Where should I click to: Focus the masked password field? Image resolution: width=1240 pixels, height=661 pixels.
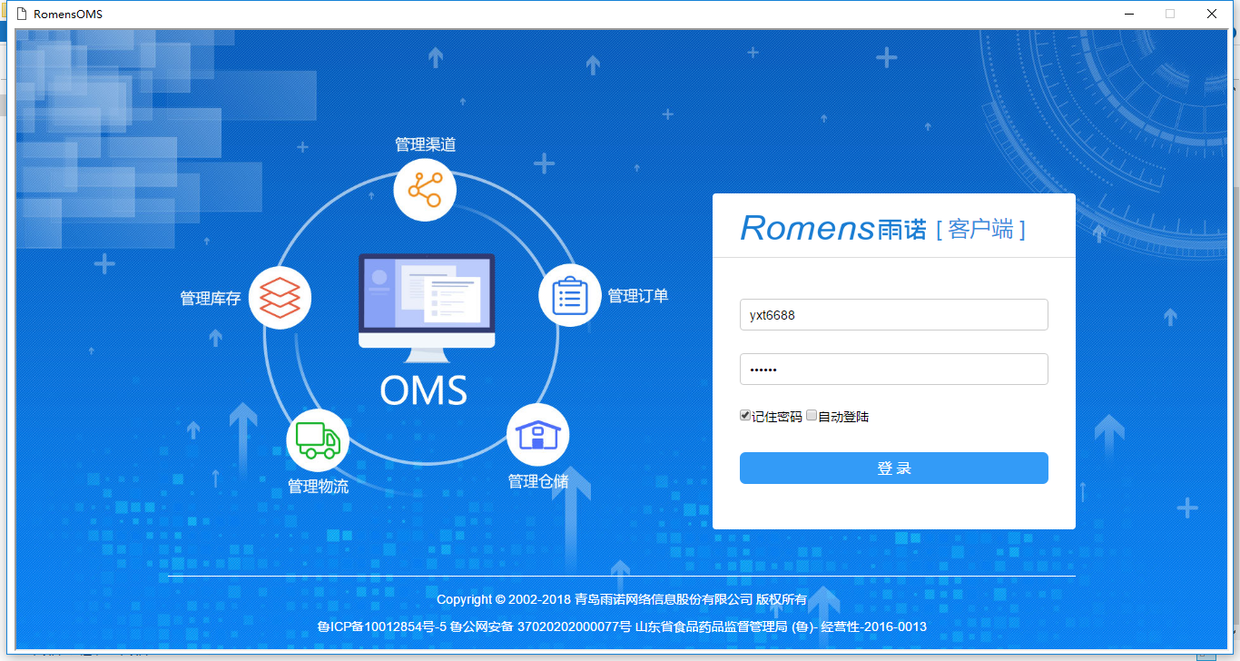(x=894, y=369)
